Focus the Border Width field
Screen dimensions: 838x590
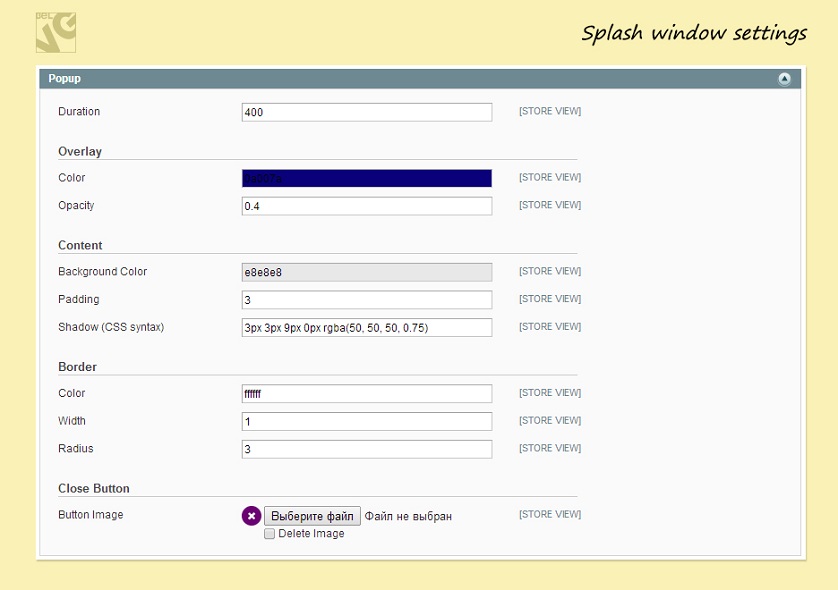(367, 422)
